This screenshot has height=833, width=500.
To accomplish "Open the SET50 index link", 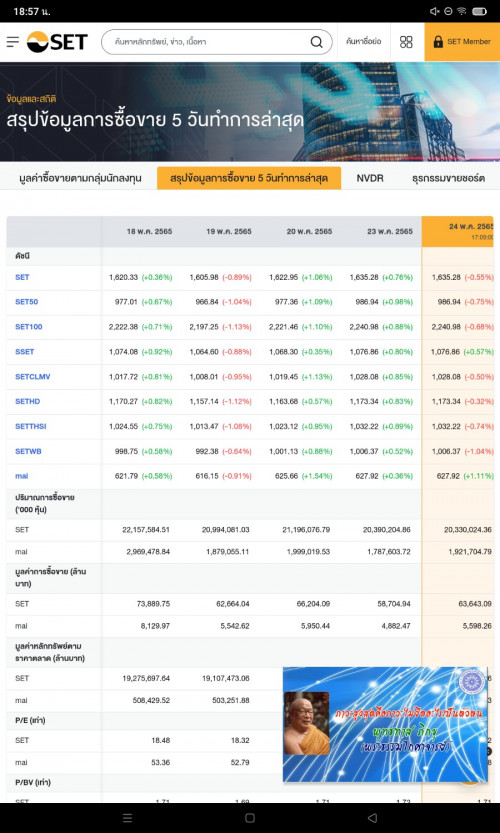I will pyautogui.click(x=27, y=302).
